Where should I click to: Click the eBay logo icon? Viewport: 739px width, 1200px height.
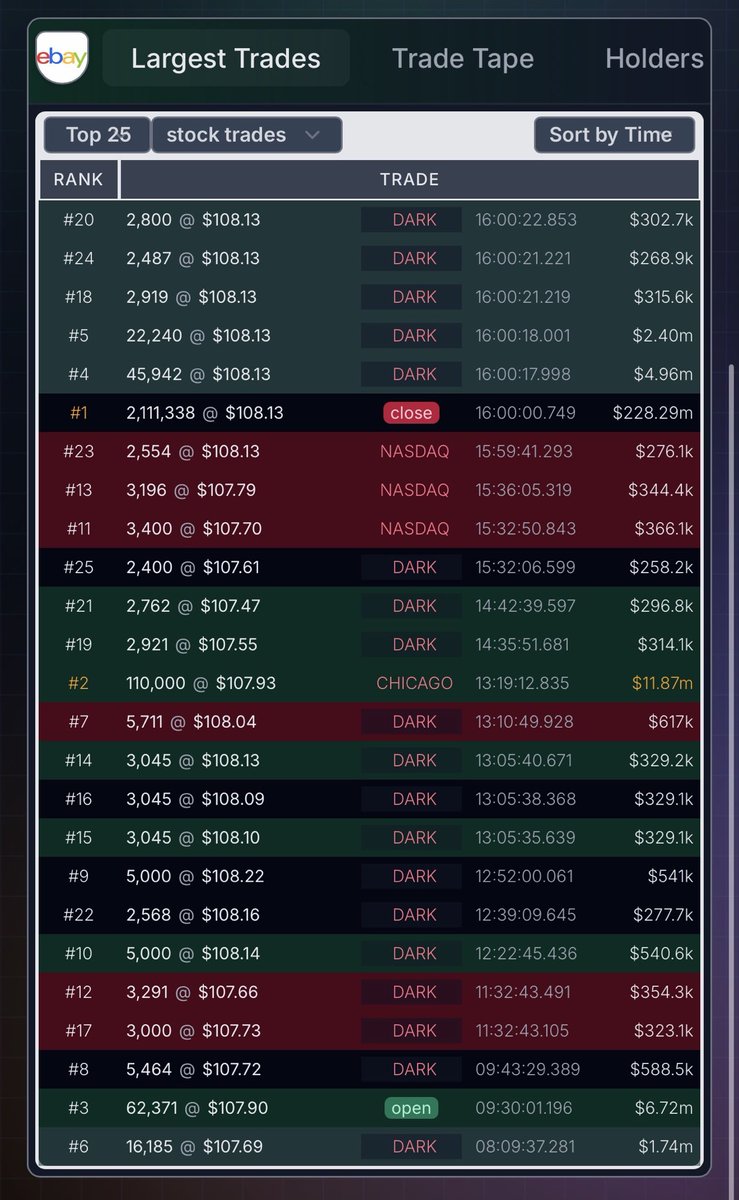coord(62,58)
